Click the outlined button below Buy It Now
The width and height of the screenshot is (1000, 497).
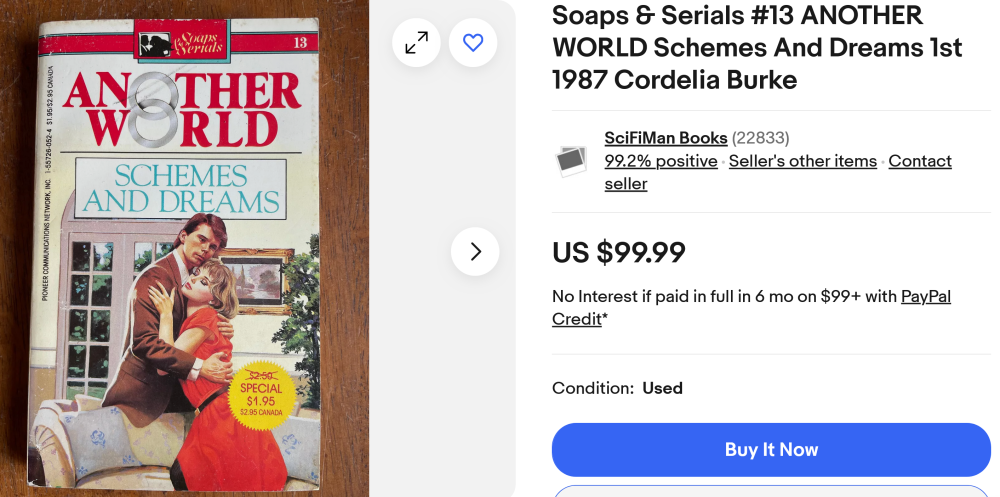click(771, 490)
